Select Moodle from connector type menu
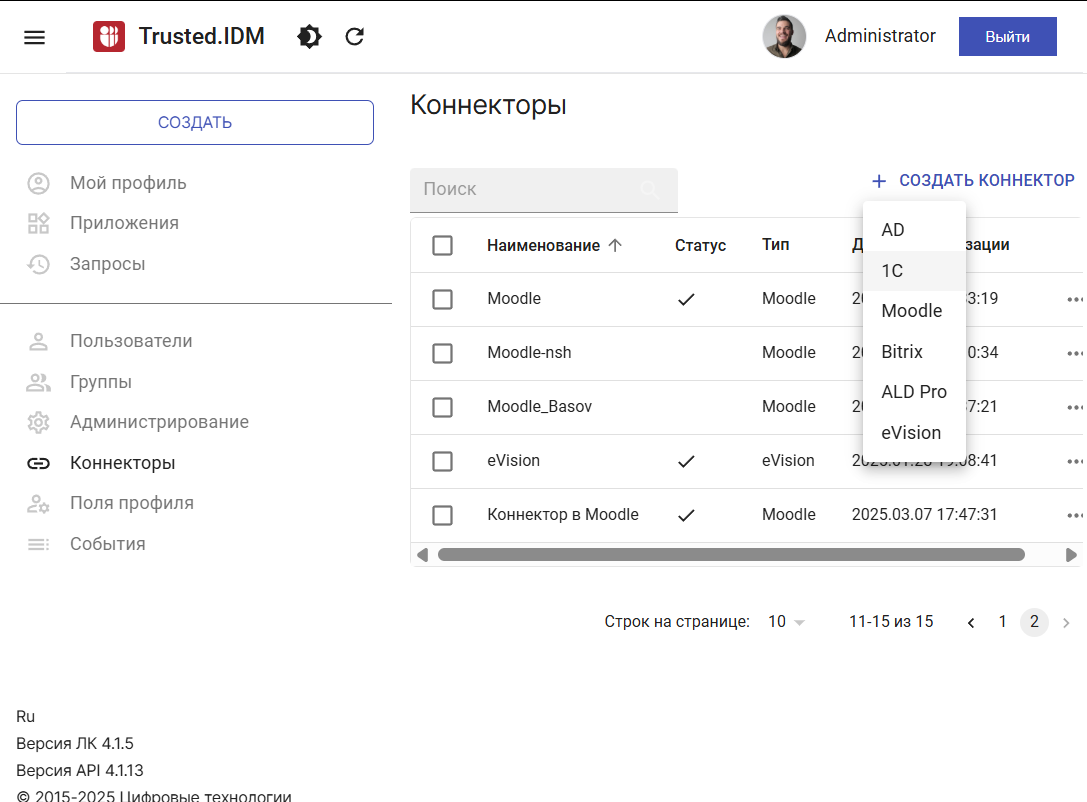 [x=914, y=311]
